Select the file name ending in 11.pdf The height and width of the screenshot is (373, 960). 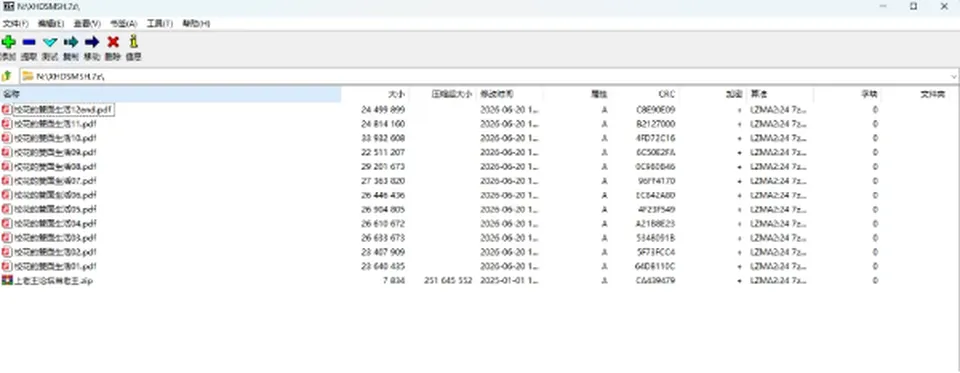point(55,124)
